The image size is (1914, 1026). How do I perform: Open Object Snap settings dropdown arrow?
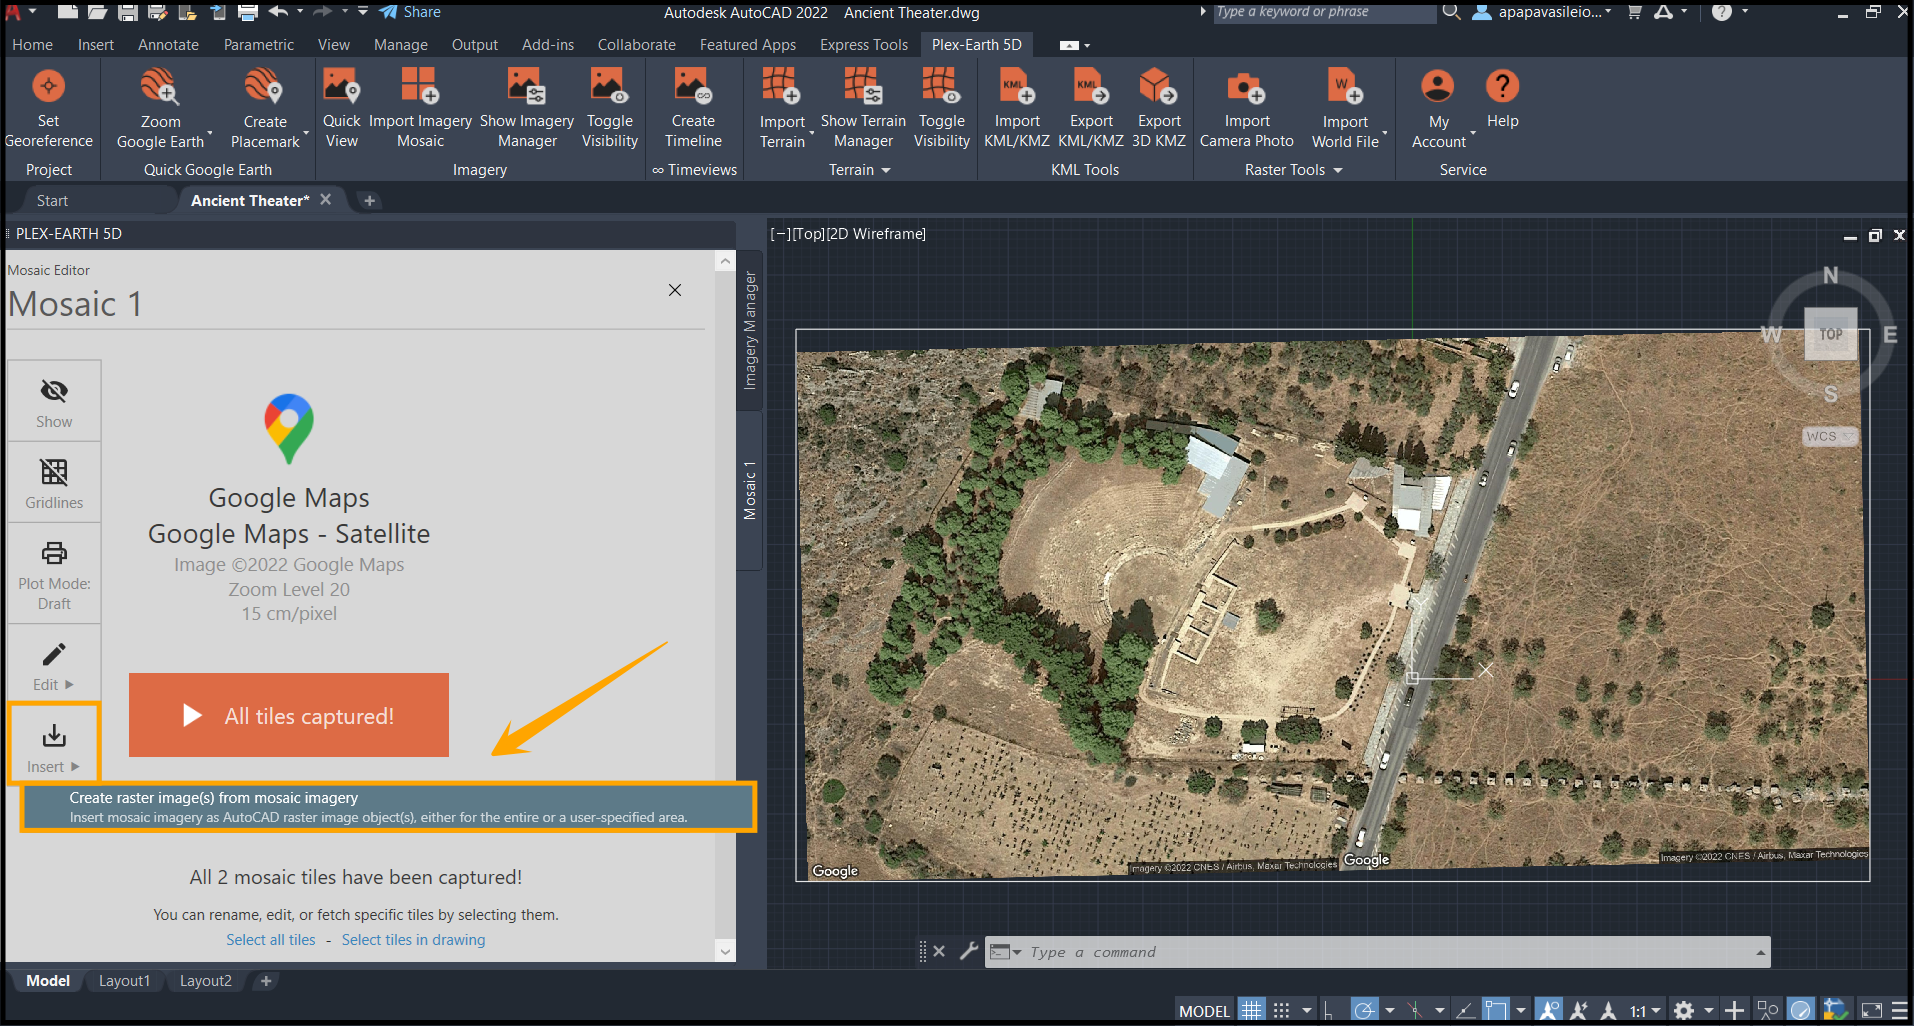(x=1520, y=1010)
